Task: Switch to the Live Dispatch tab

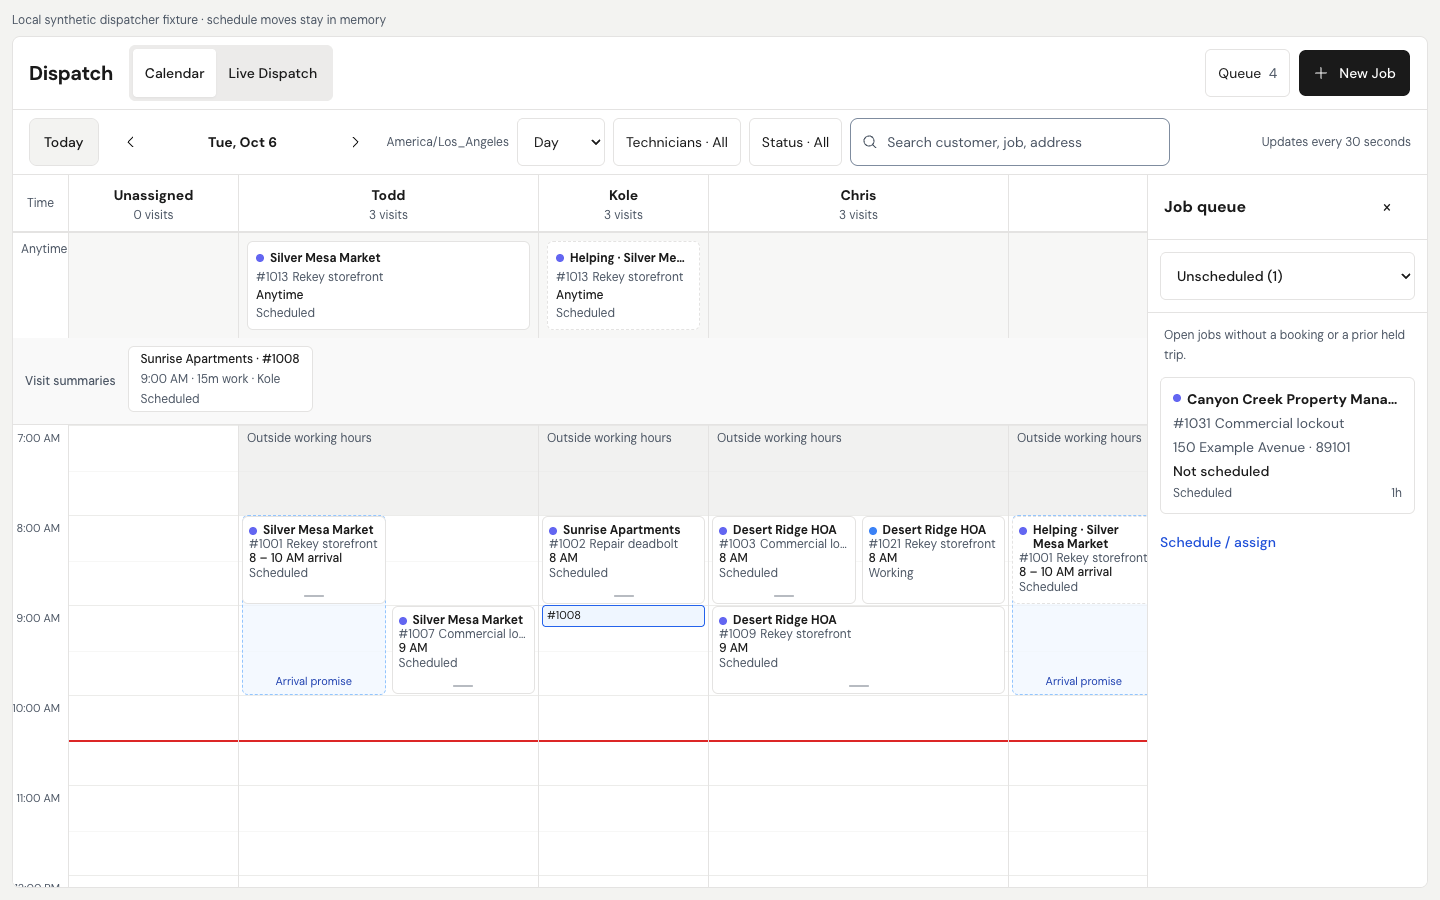Action: [x=273, y=73]
